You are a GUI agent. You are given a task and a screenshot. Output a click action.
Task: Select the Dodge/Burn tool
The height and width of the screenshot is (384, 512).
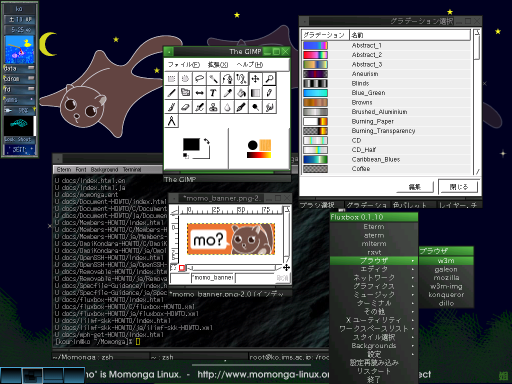(255, 107)
